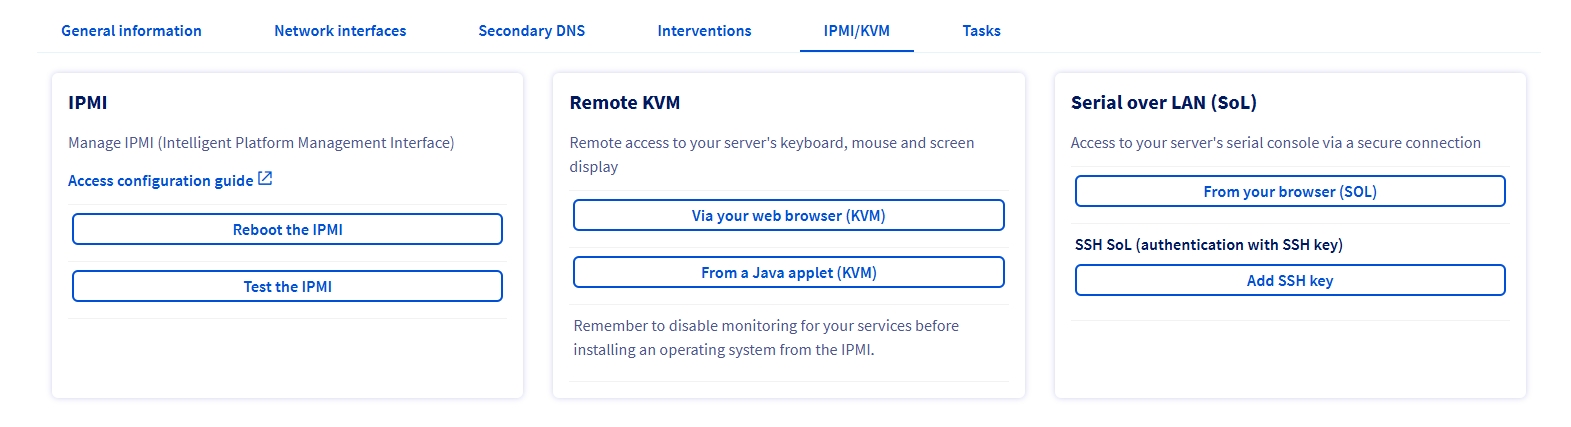Click the Add SSH key button
The image size is (1571, 427).
1290,281
